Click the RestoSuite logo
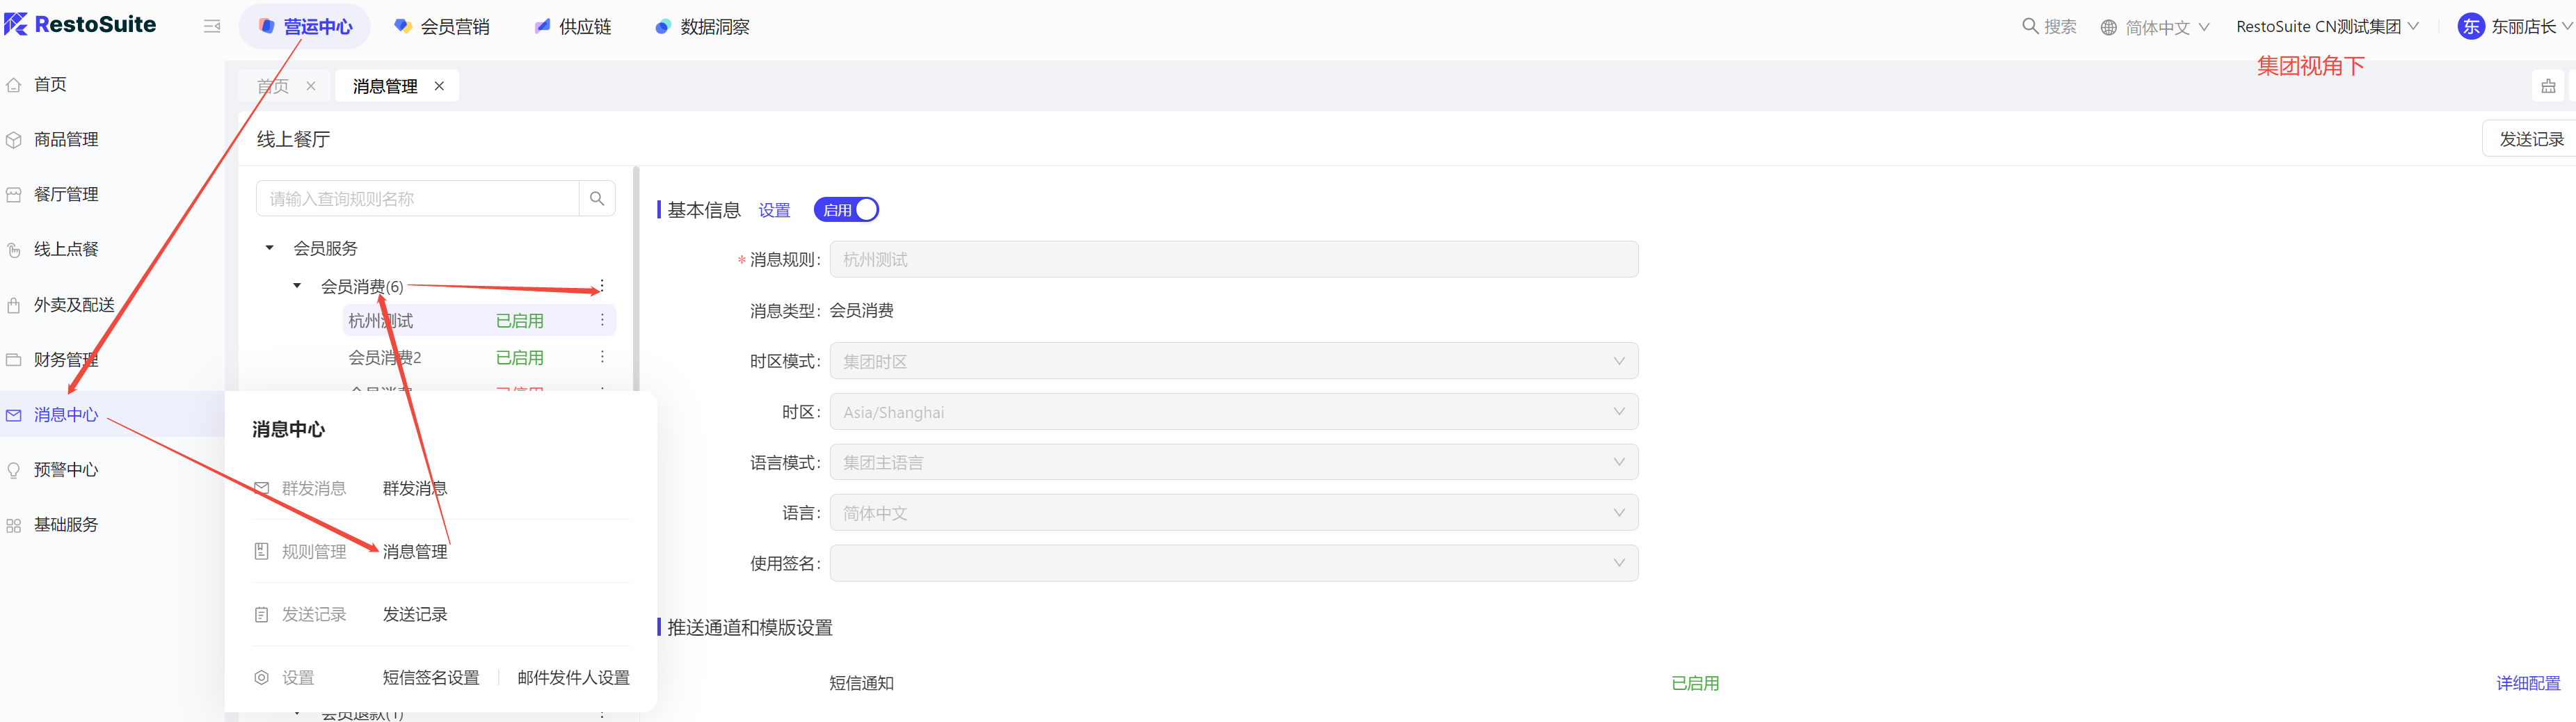The width and height of the screenshot is (2576, 722). pos(80,25)
